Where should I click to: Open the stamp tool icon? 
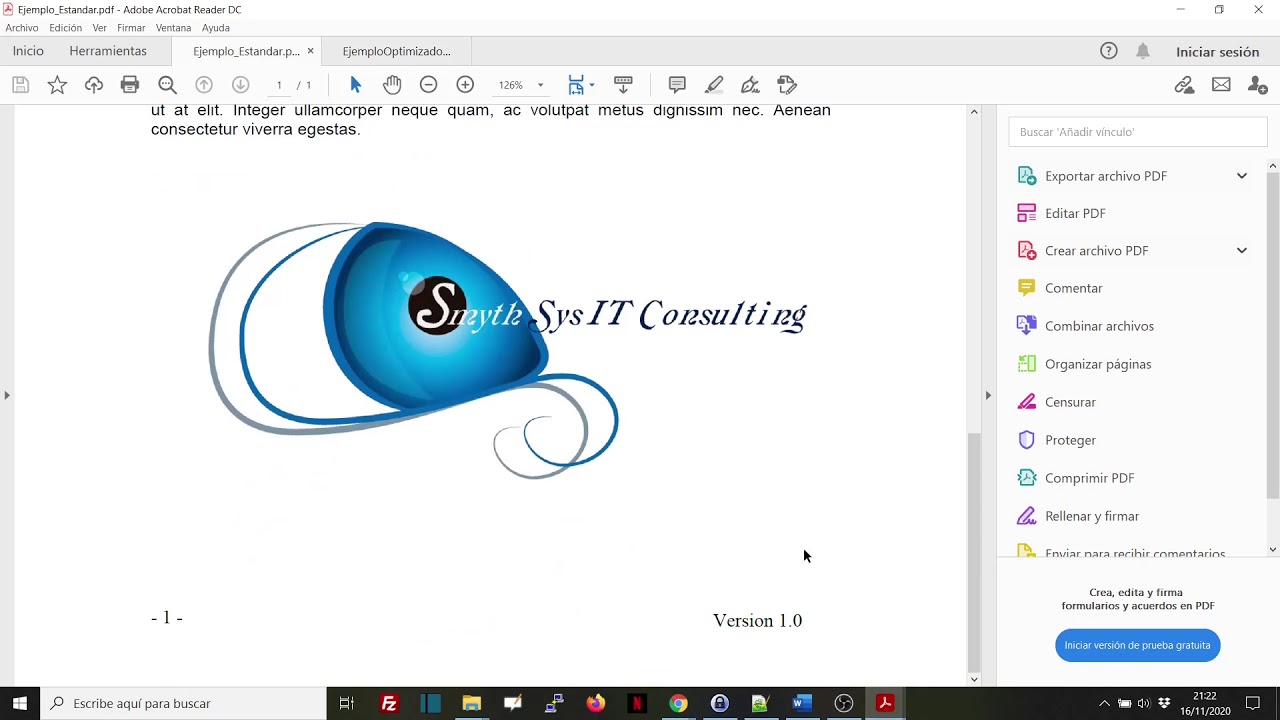tap(787, 85)
